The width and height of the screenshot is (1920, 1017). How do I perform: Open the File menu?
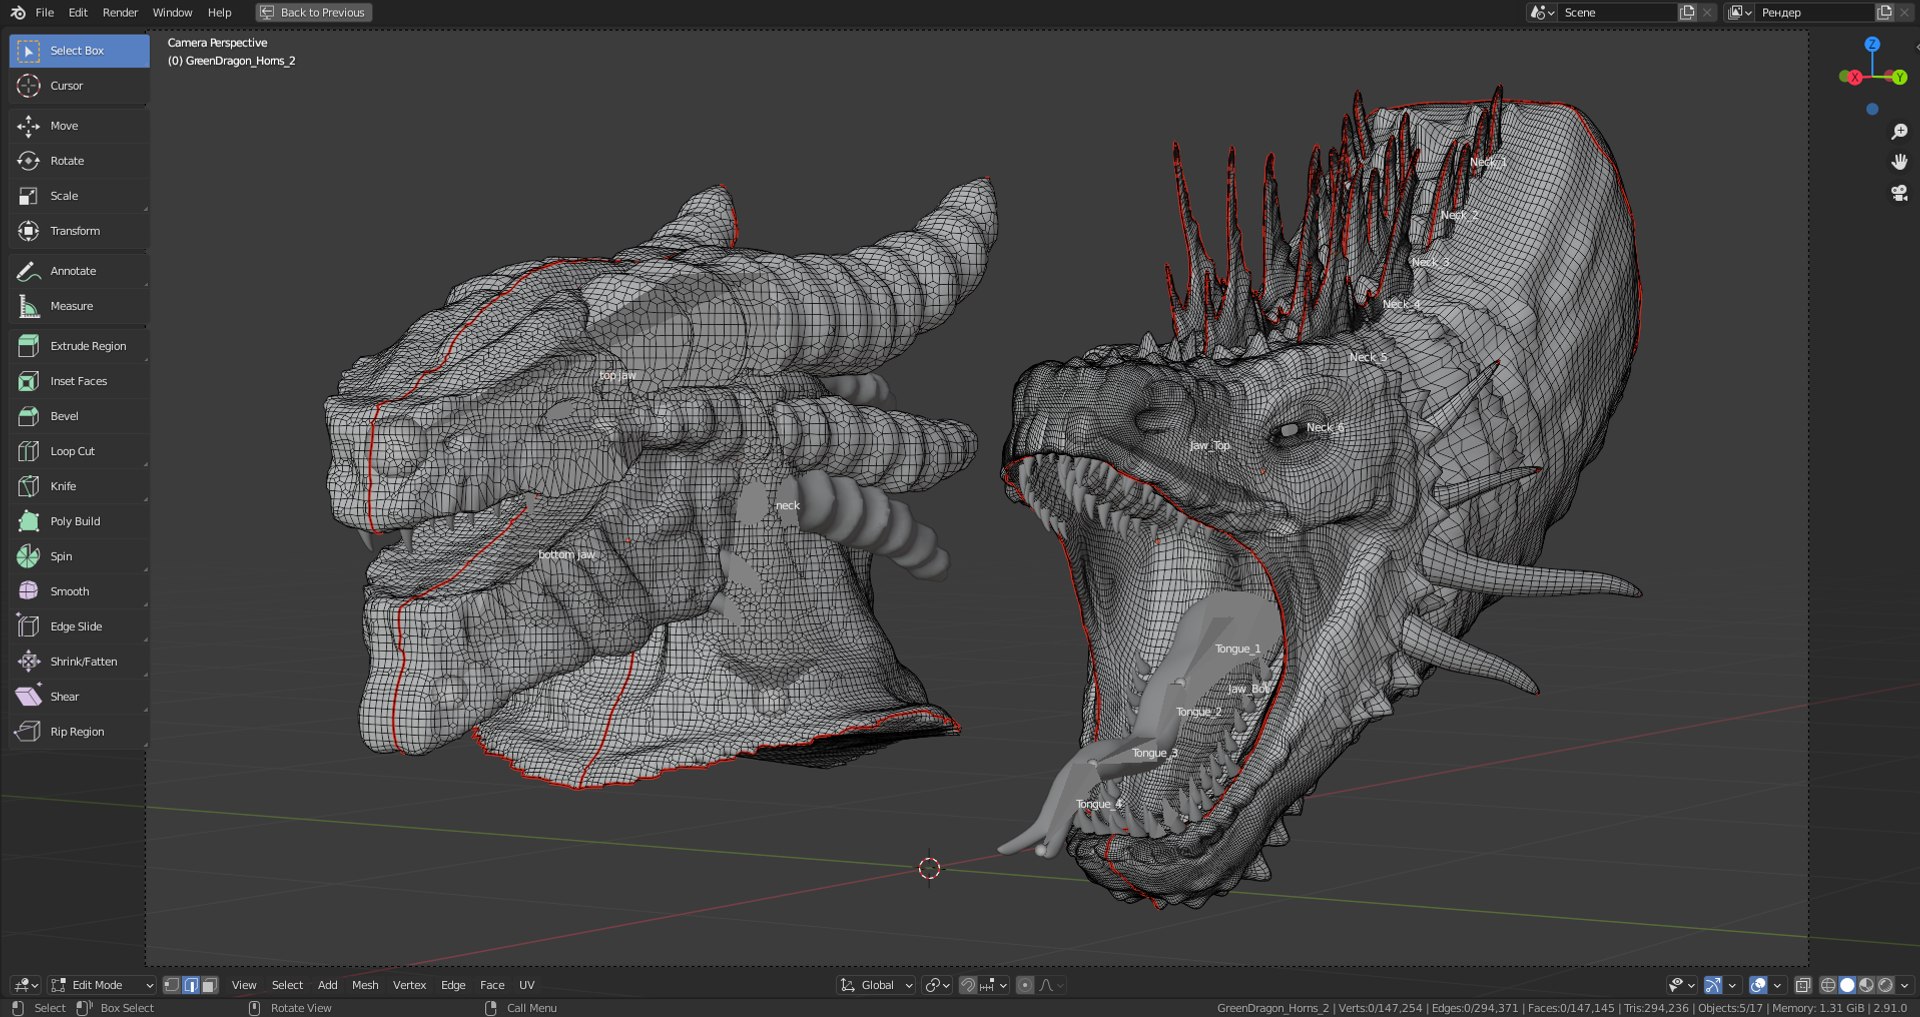[45, 12]
